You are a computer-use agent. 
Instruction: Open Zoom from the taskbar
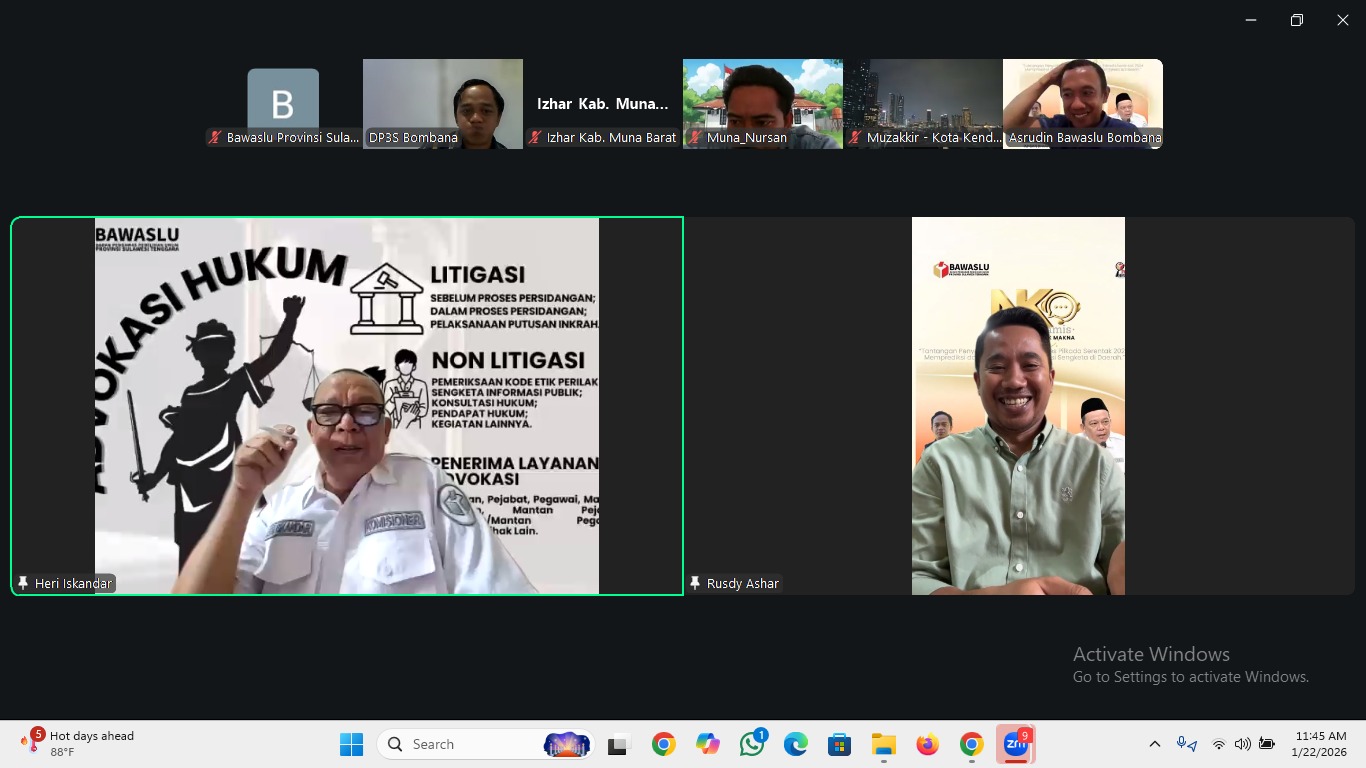pyautogui.click(x=1017, y=744)
